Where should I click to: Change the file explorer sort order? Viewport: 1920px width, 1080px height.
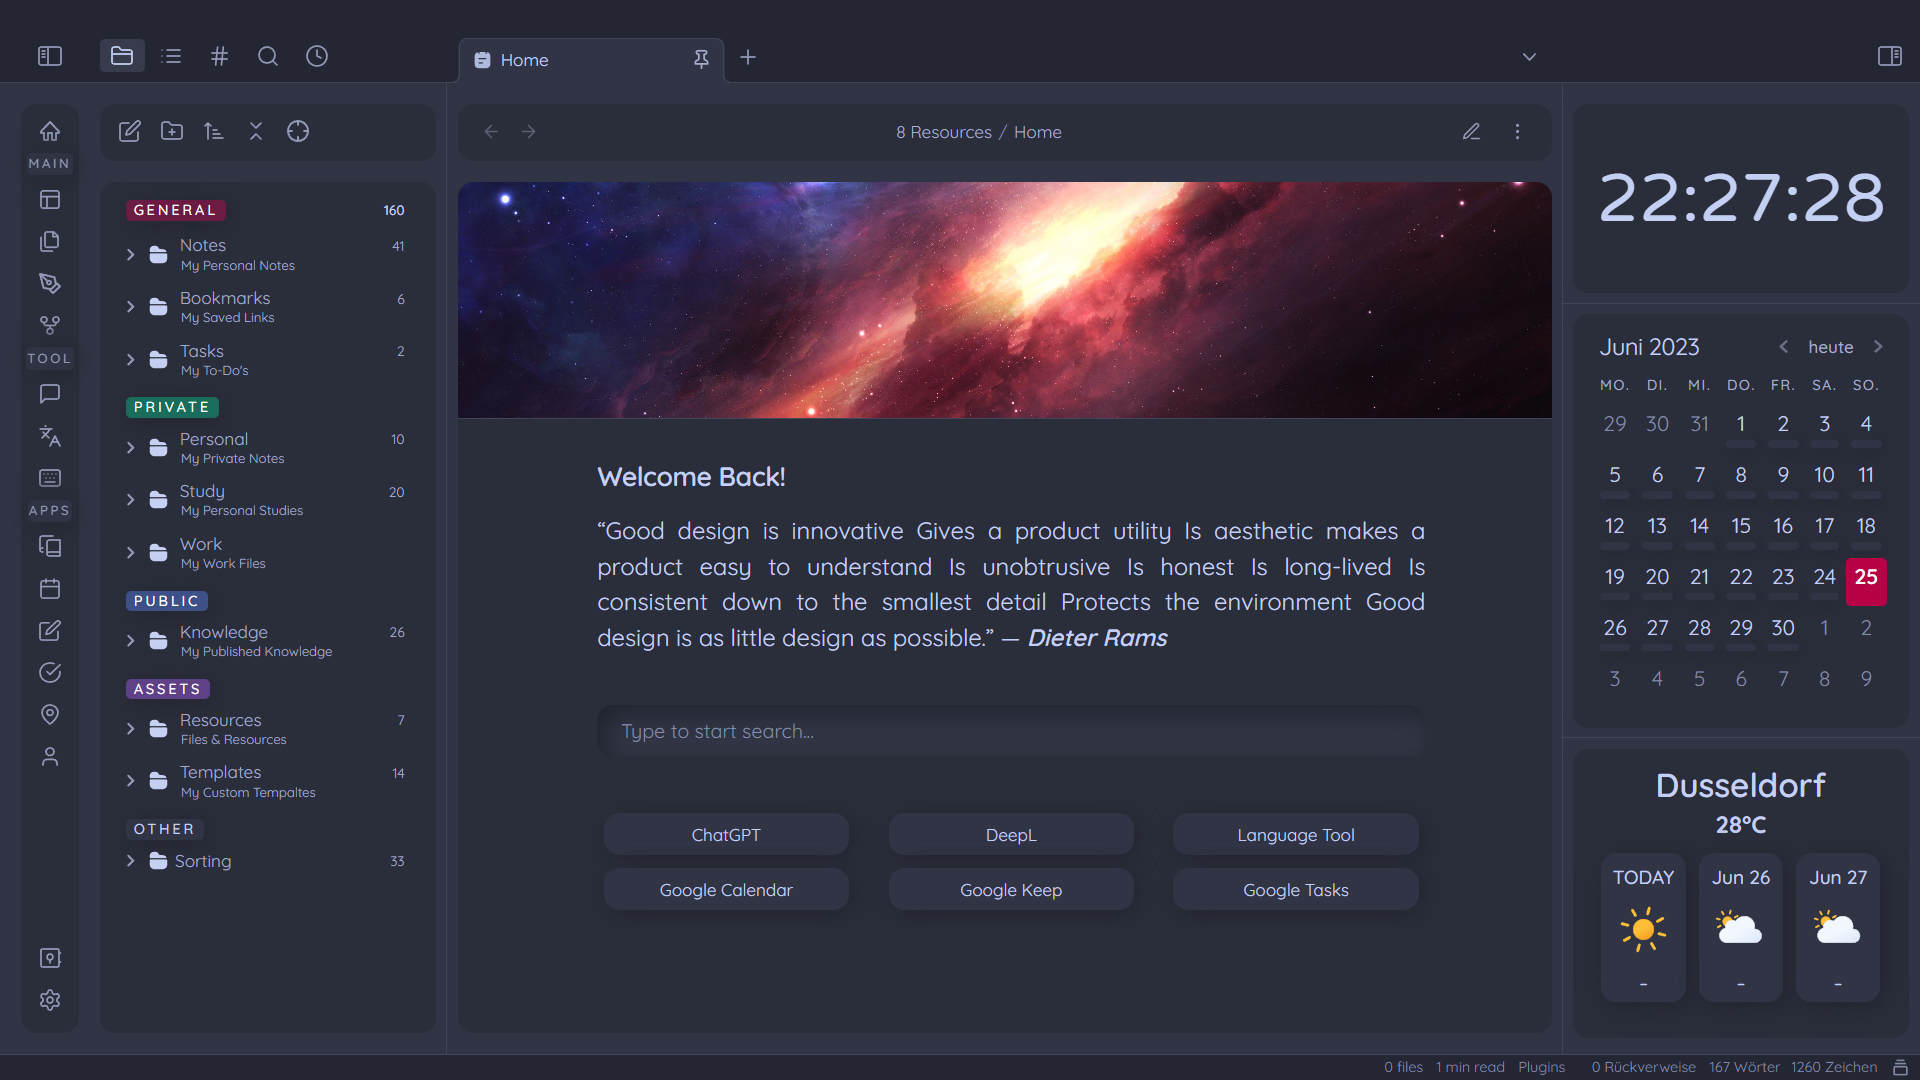coord(213,131)
